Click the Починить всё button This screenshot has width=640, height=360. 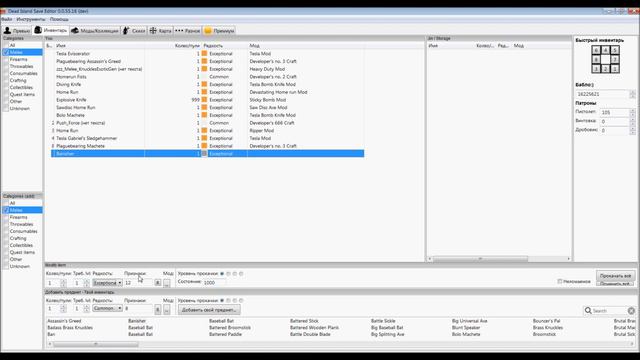(x=615, y=283)
